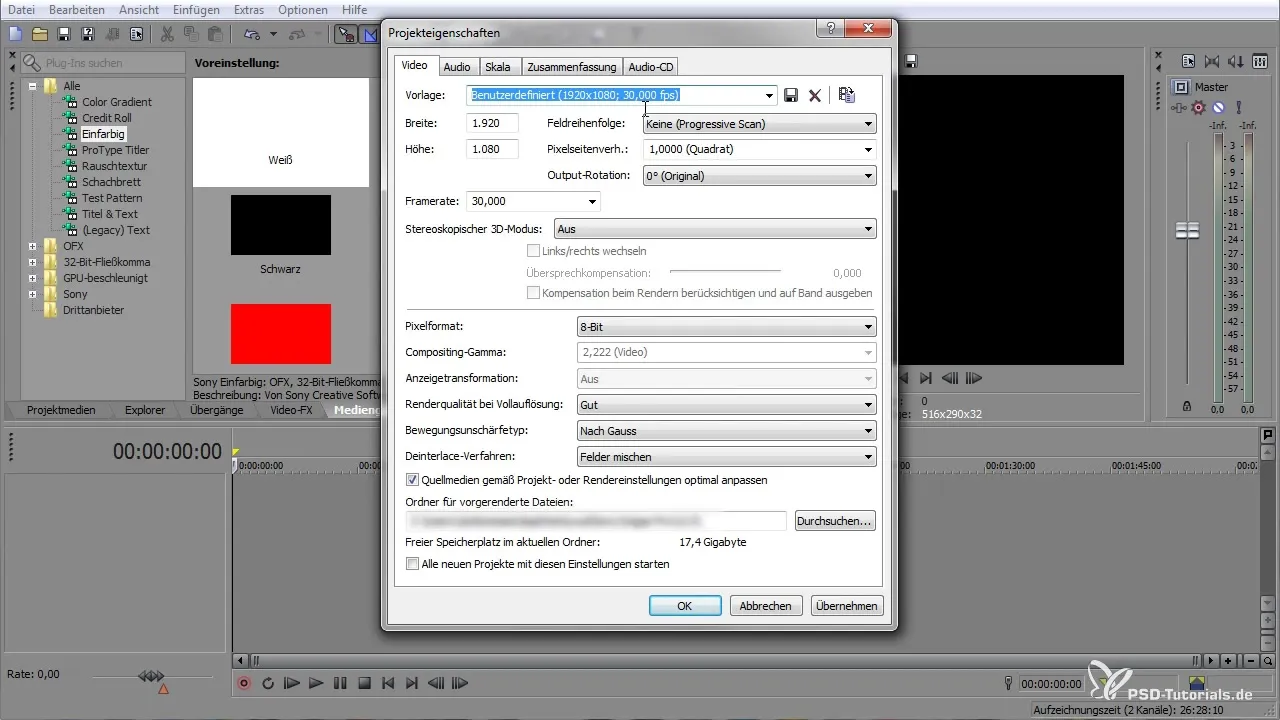This screenshot has width=1280, height=720.
Task: Click the downmix output icon in the mixer
Action: 1212,61
